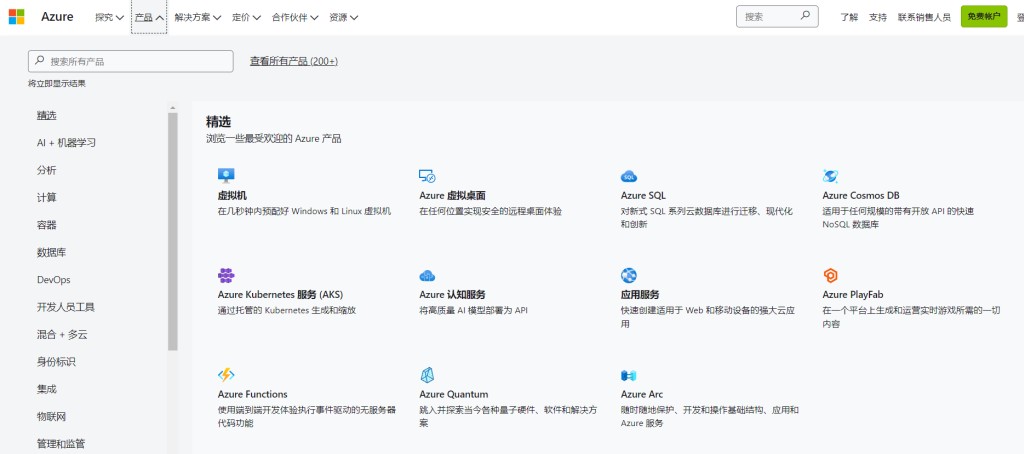Select the 混合 + 多云 category
Image resolution: width=1024 pixels, height=454 pixels.
click(x=62, y=334)
